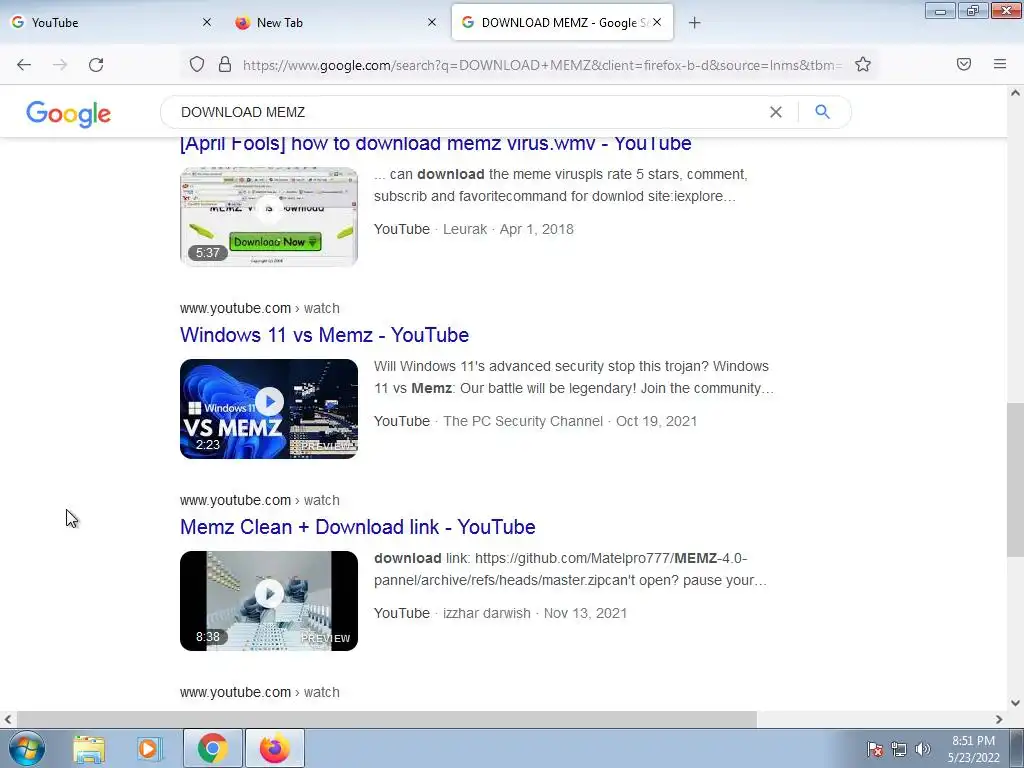Close the DOWNLOAD MEMZ Google tab
Image resolution: width=1024 pixels, height=768 pixels.
[657, 22]
